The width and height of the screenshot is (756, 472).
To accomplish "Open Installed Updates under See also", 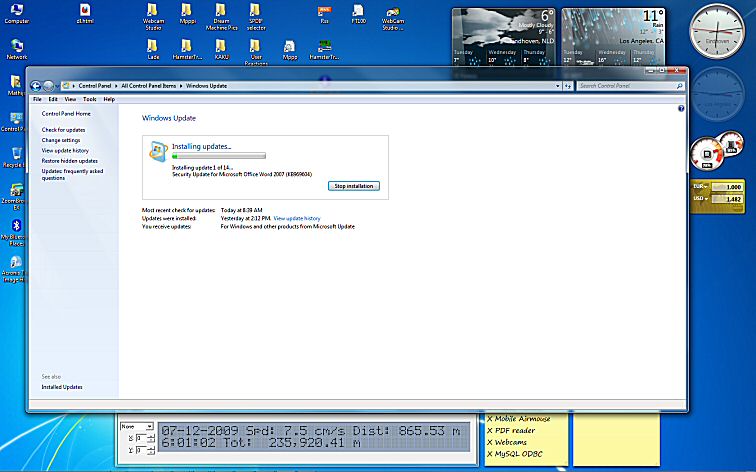I will pyautogui.click(x=62, y=387).
